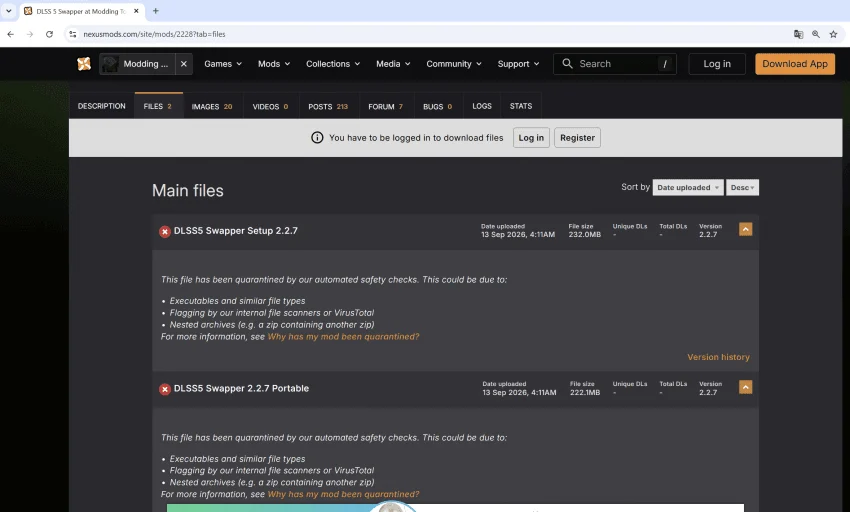This screenshot has height=512, width=850.
Task: Remove the Modding Tools game filter
Action: coord(184,64)
